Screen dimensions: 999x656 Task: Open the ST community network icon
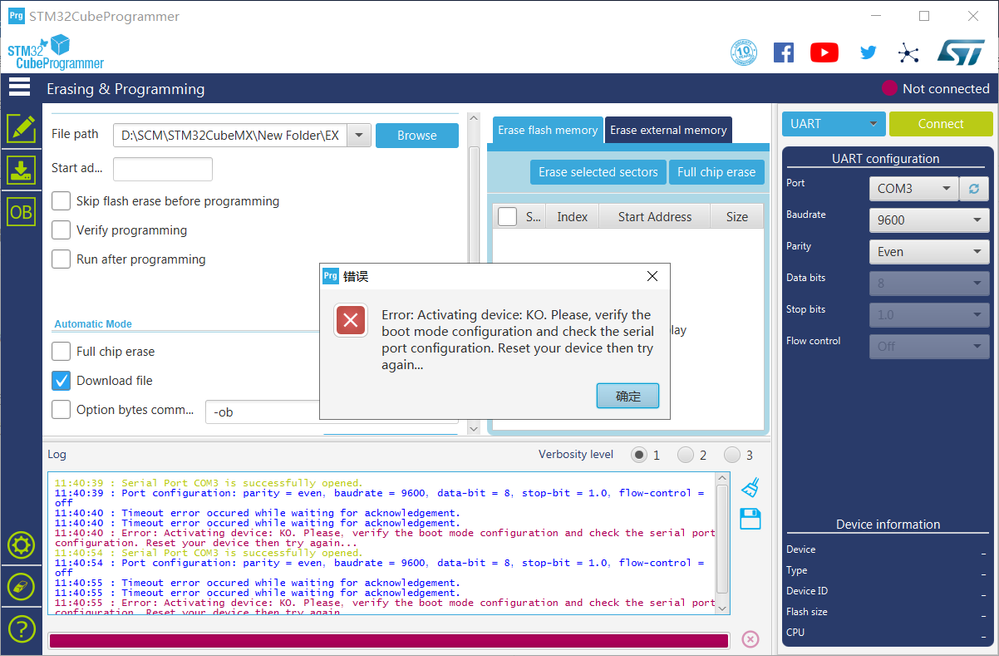[909, 53]
